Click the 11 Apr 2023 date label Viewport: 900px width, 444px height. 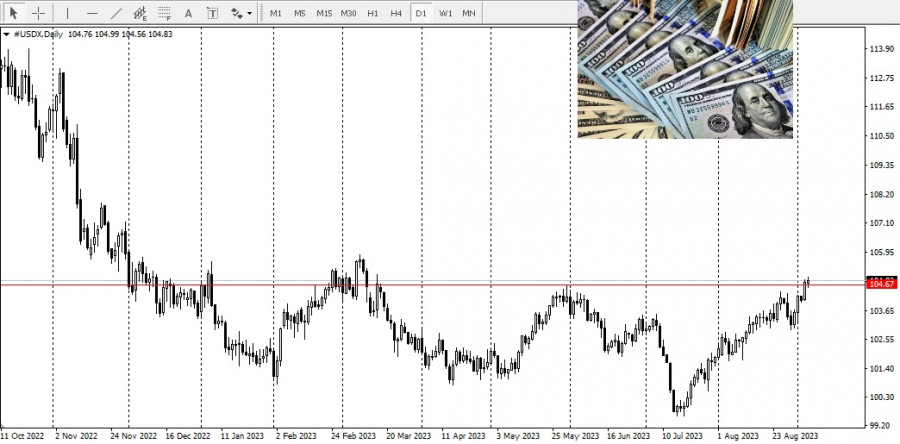point(463,436)
